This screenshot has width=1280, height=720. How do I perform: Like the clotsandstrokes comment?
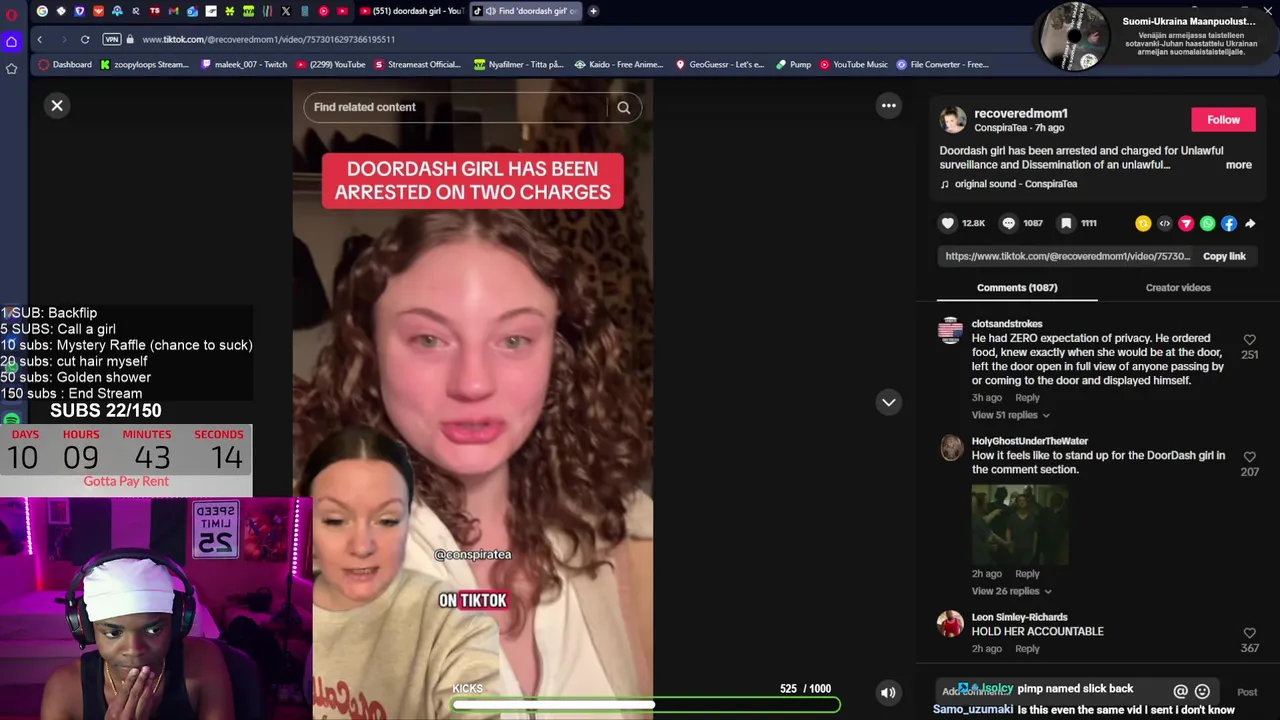[x=1249, y=340]
